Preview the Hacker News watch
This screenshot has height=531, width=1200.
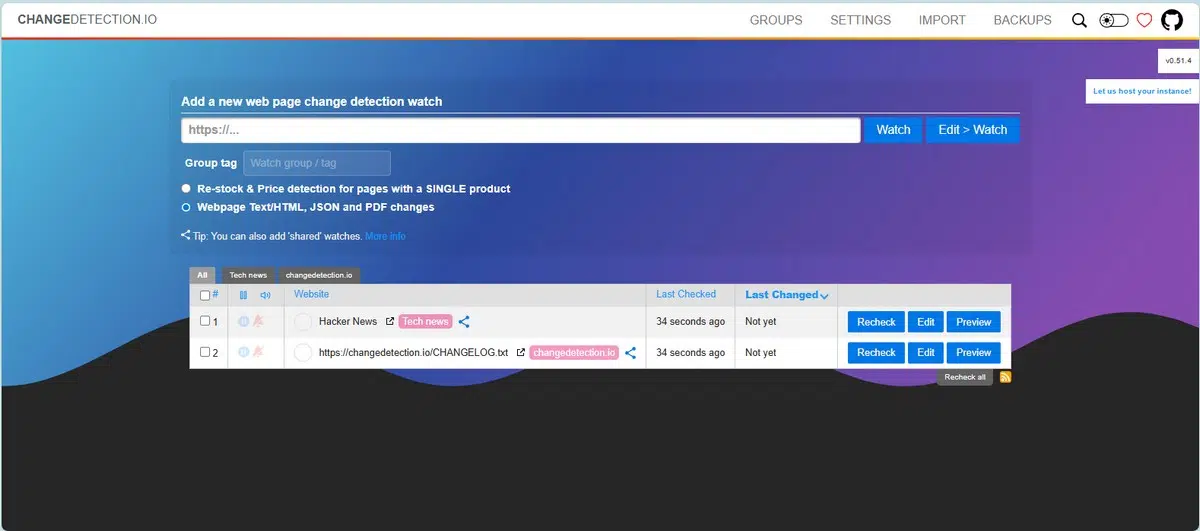(x=973, y=322)
